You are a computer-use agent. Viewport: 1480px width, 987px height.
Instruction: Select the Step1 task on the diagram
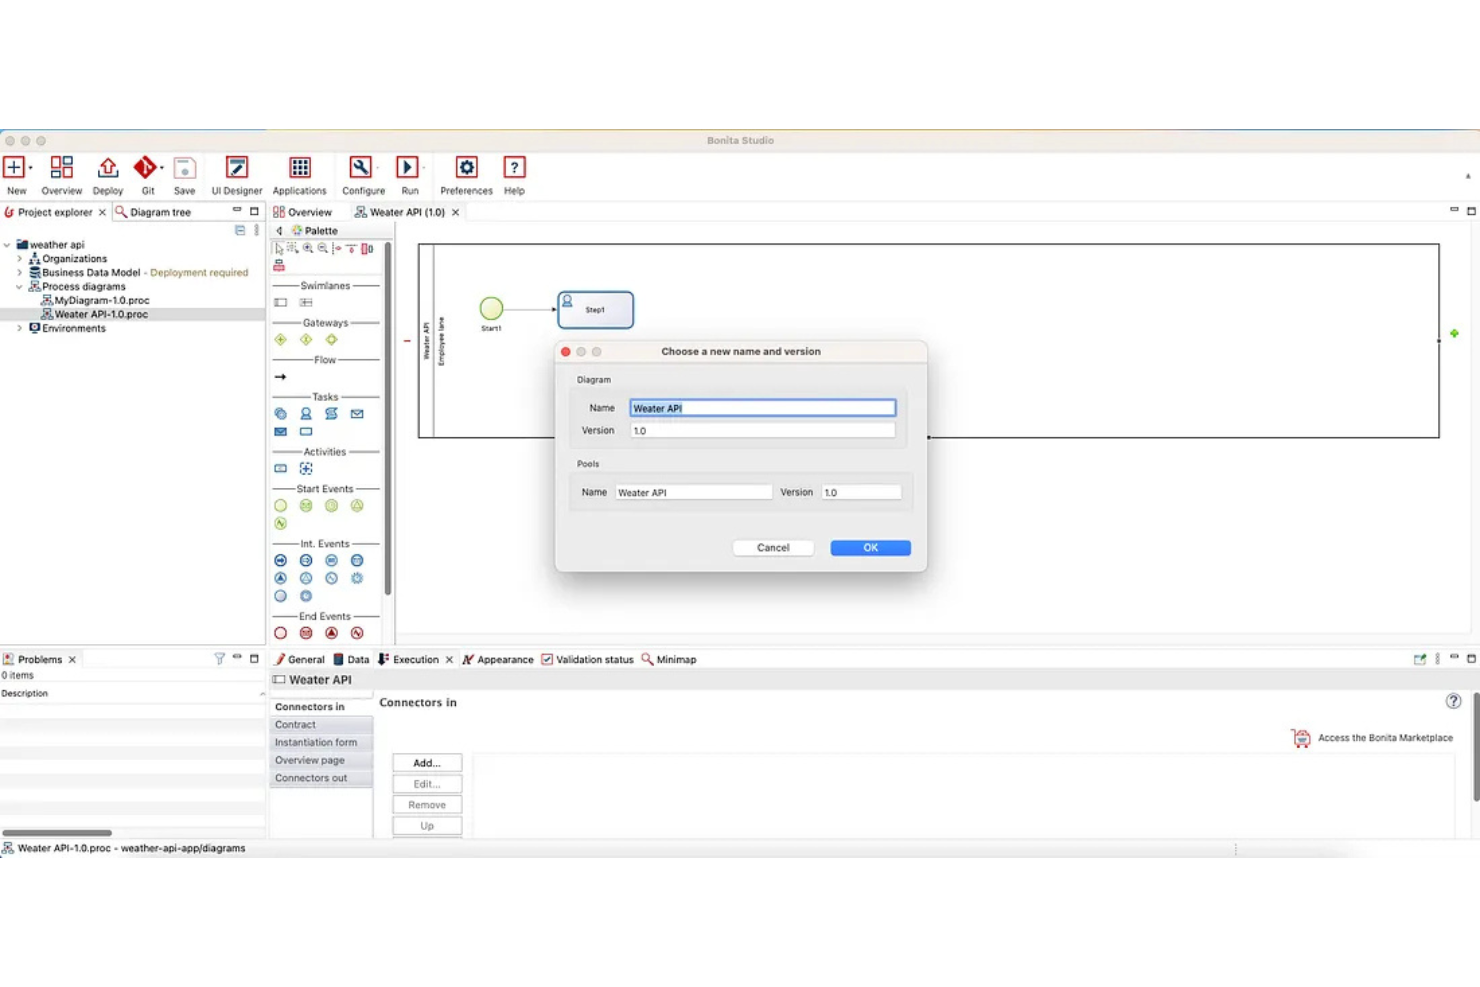(x=595, y=310)
